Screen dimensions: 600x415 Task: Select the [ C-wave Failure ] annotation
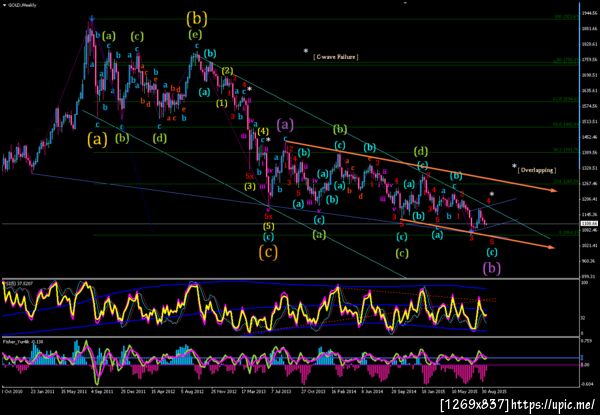336,57
